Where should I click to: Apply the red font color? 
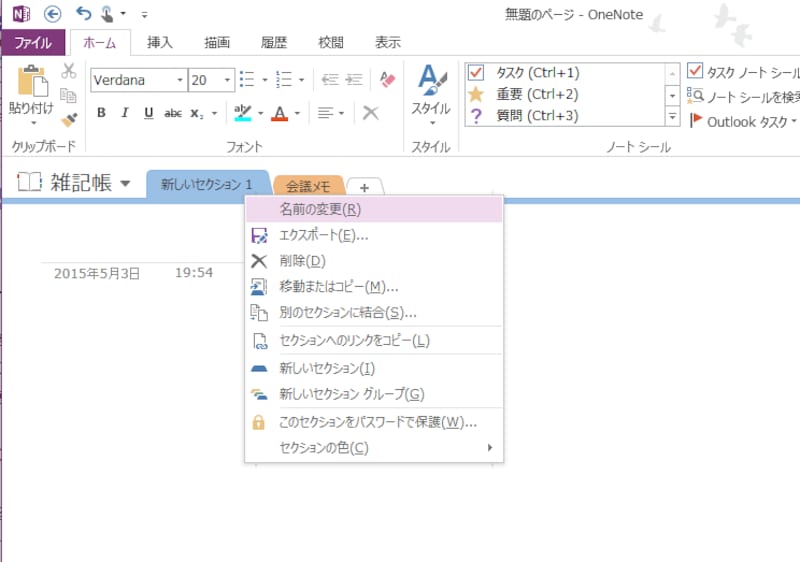(280, 113)
